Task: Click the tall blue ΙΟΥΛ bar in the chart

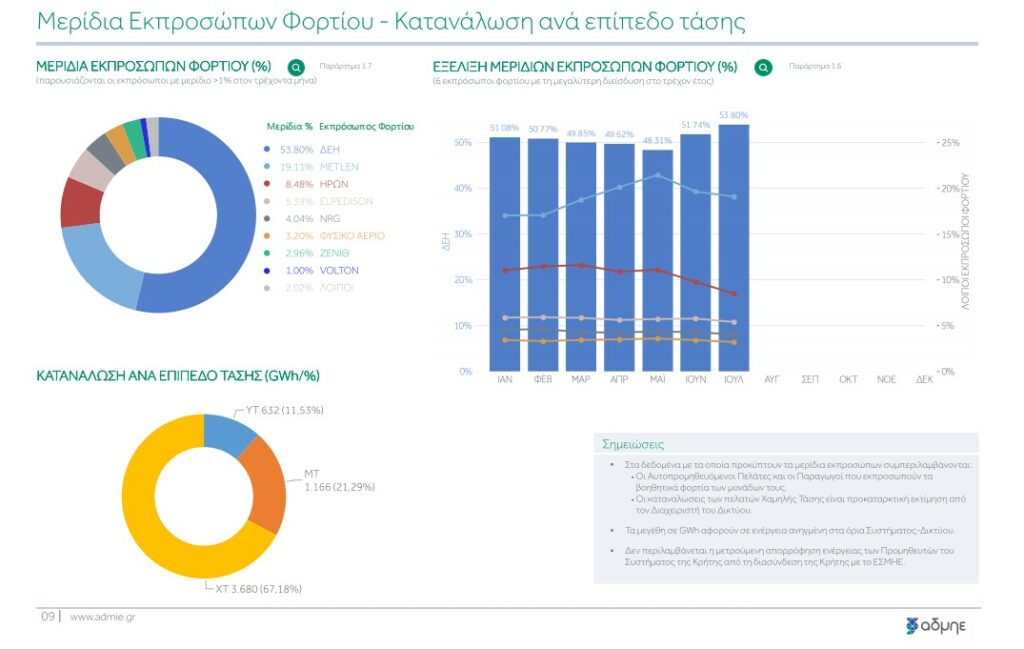Action: [734, 248]
